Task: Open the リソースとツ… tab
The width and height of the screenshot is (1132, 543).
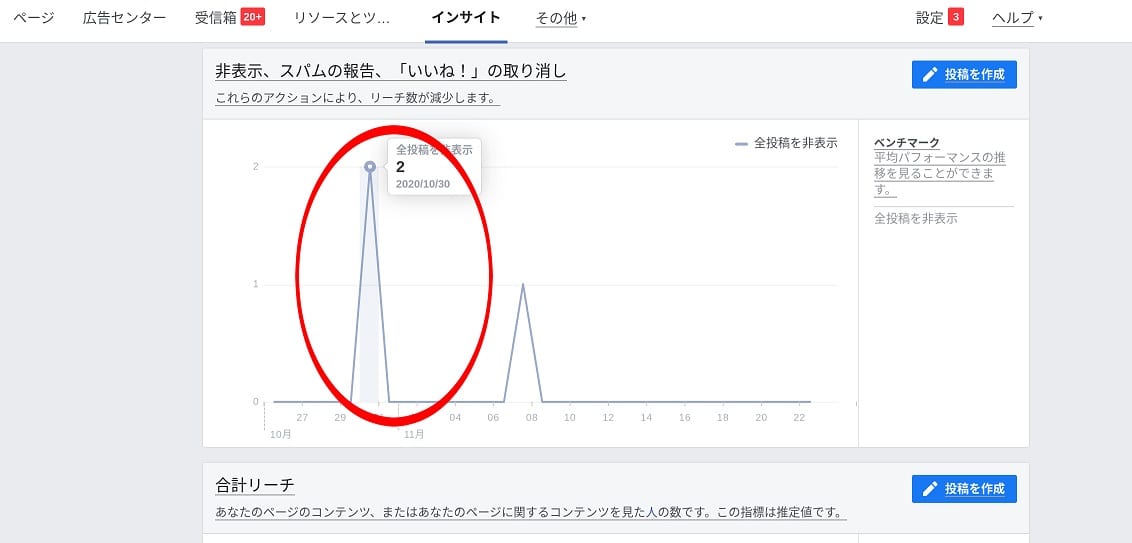Action: click(342, 18)
